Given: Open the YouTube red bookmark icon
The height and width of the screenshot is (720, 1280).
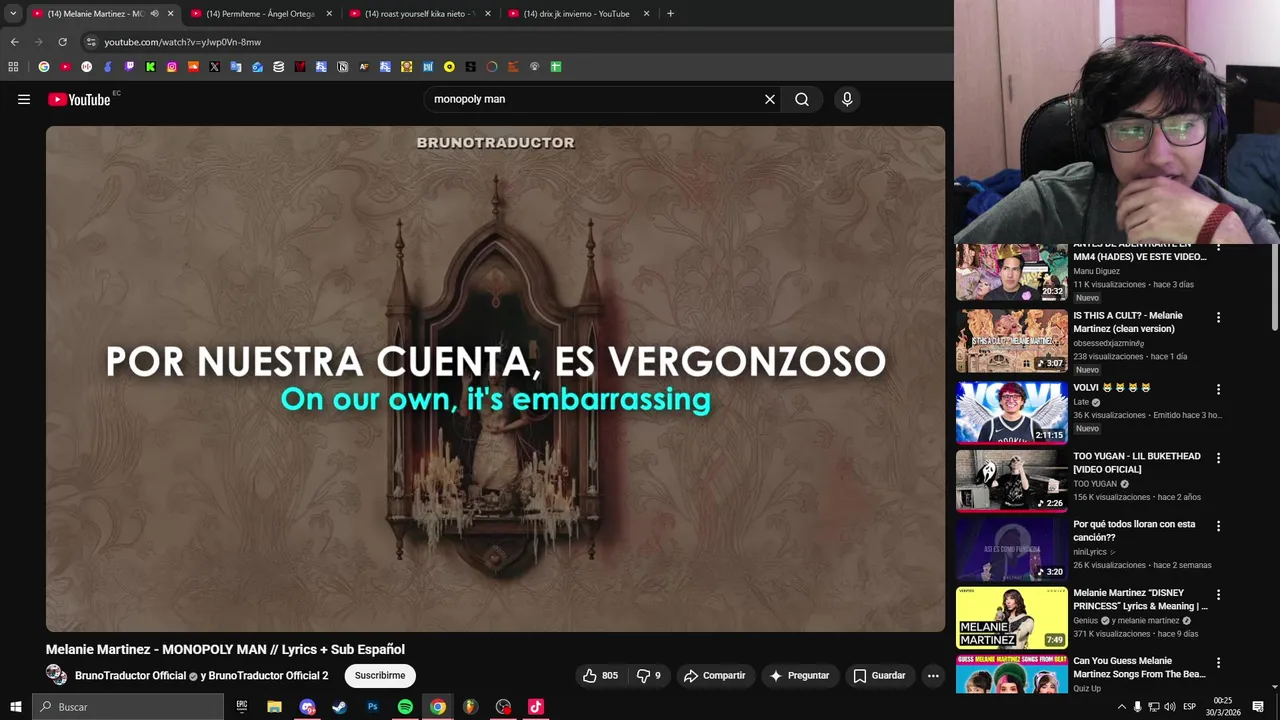Looking at the screenshot, I should tap(65, 67).
